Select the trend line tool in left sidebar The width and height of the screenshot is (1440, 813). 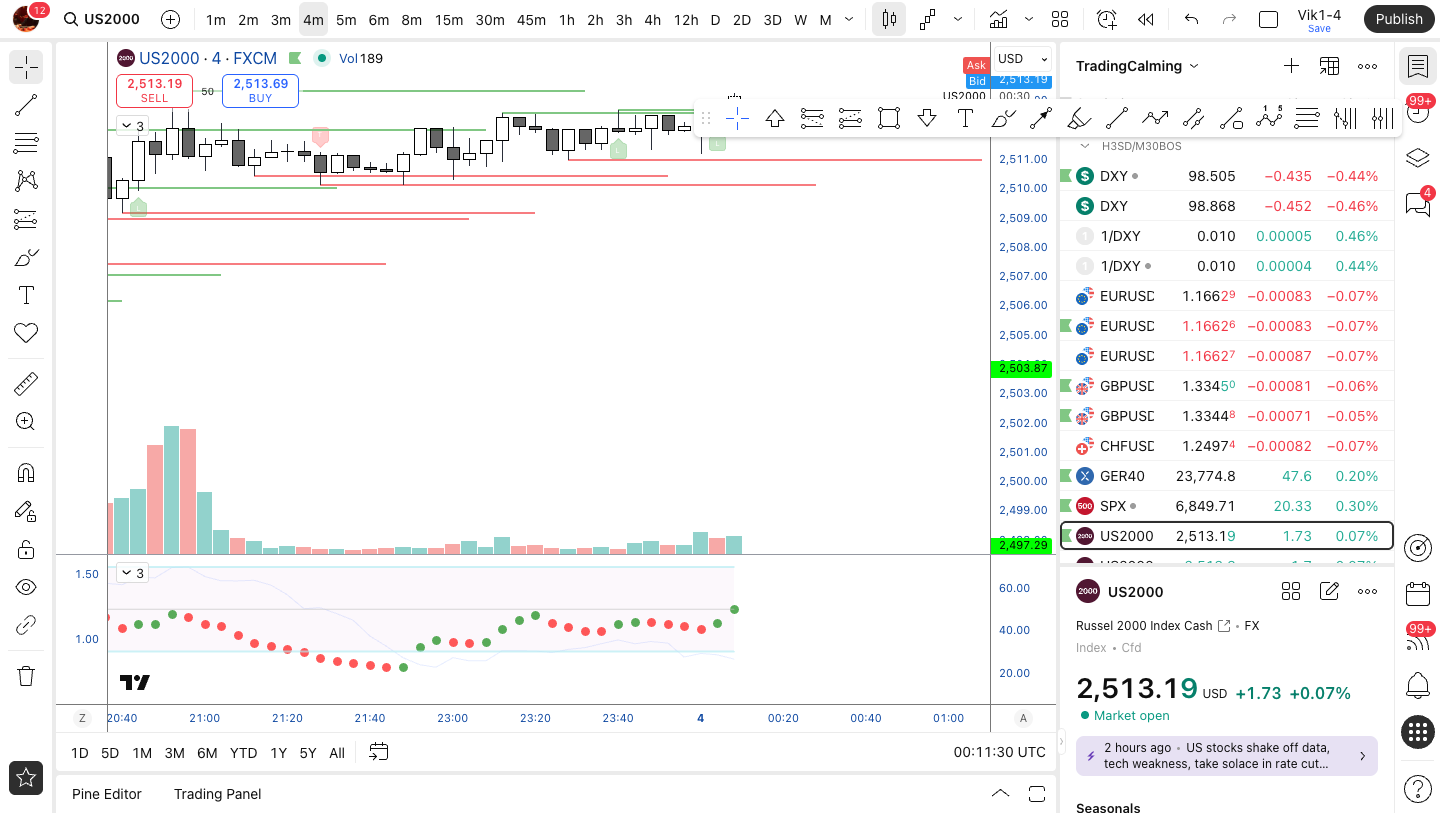click(x=26, y=105)
